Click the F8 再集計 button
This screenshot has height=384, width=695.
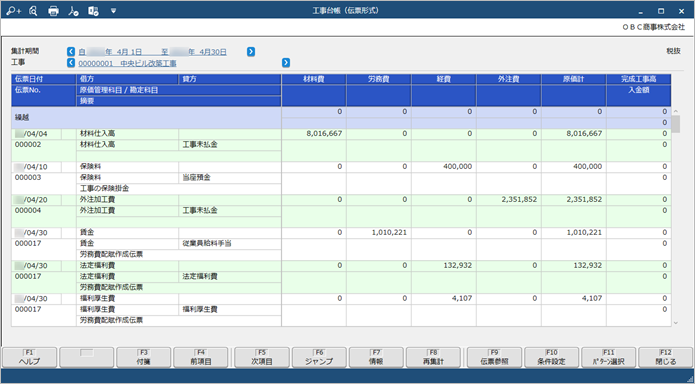[x=433, y=357]
